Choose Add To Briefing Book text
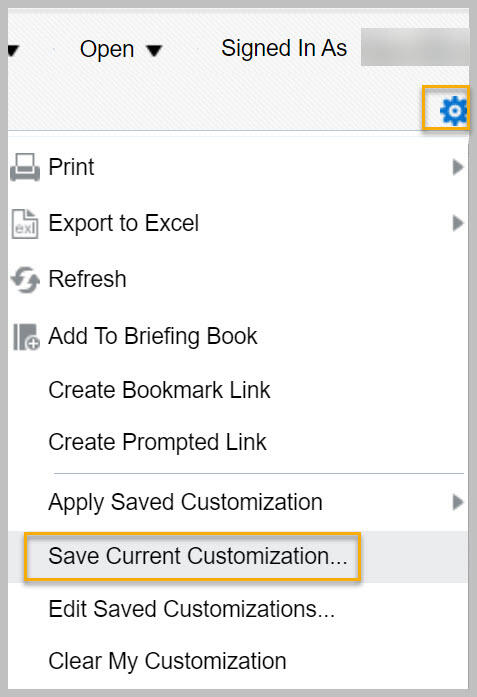 click(x=153, y=336)
